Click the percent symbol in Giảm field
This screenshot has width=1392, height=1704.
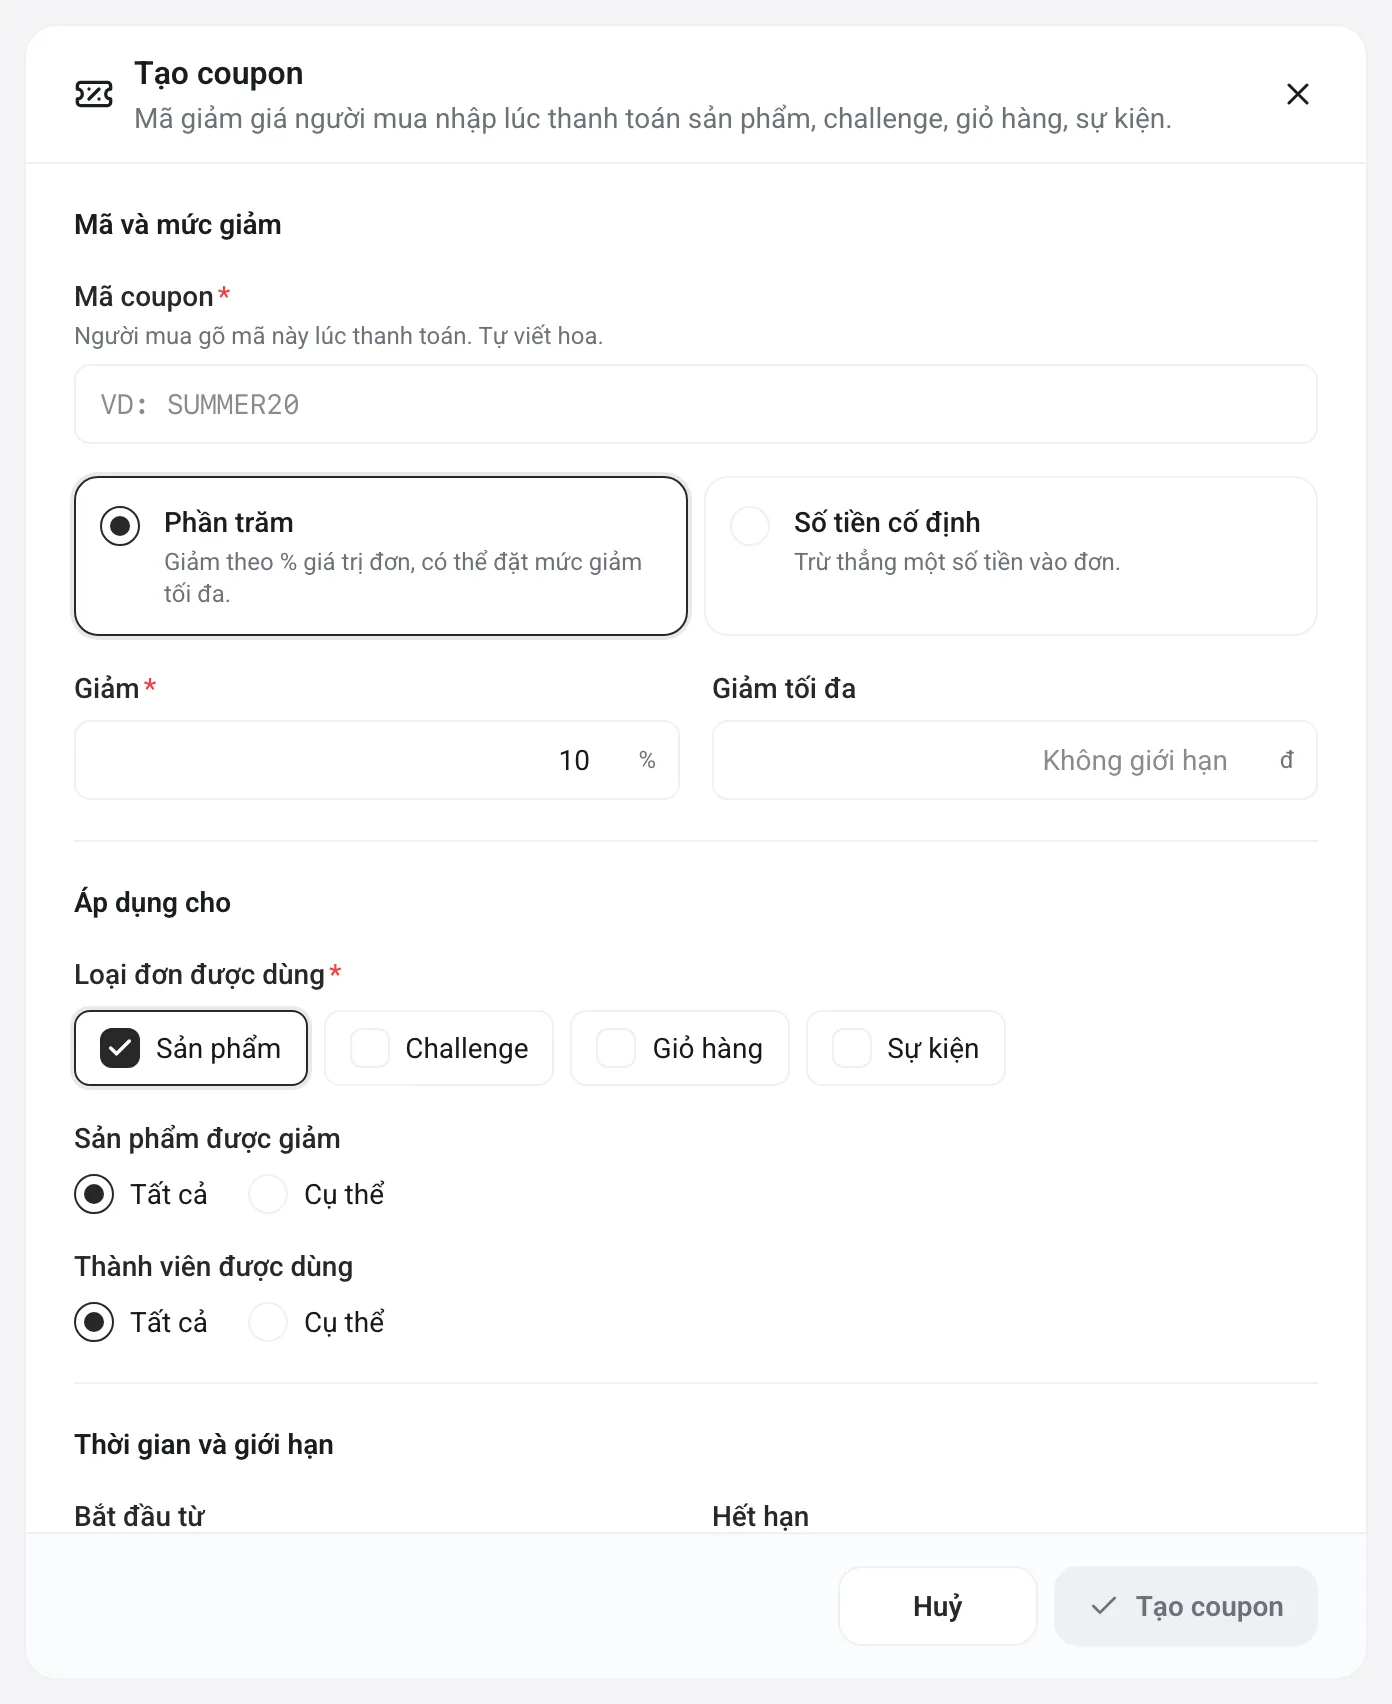click(x=647, y=760)
